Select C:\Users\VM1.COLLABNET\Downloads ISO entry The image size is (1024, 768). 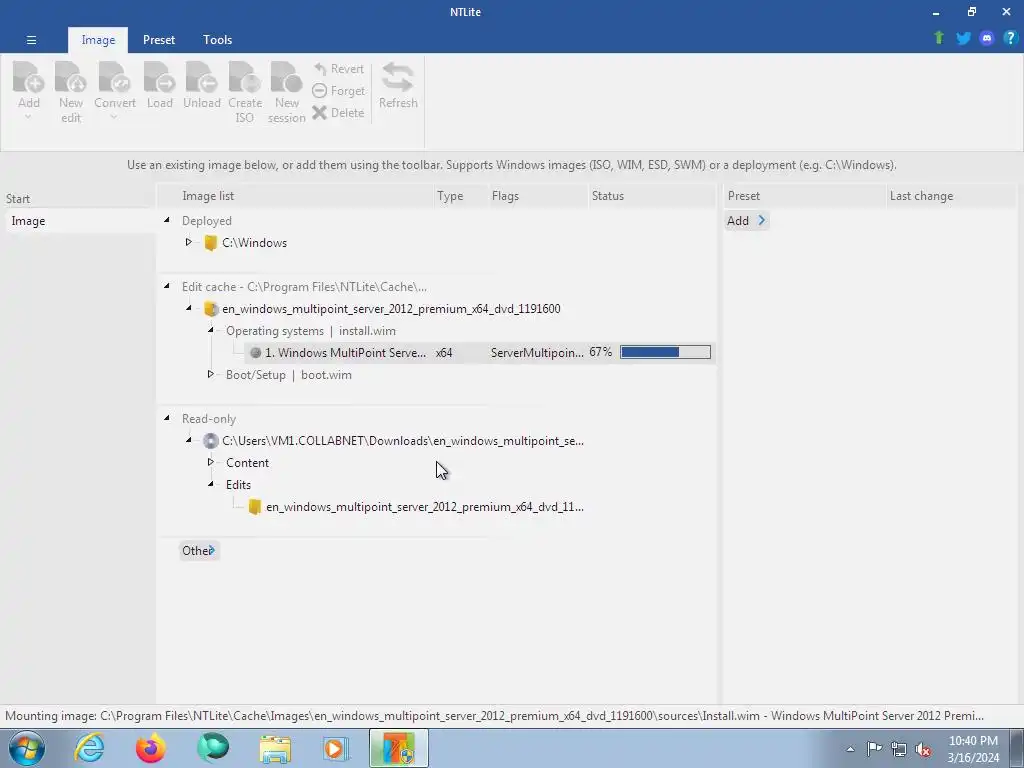point(403,441)
